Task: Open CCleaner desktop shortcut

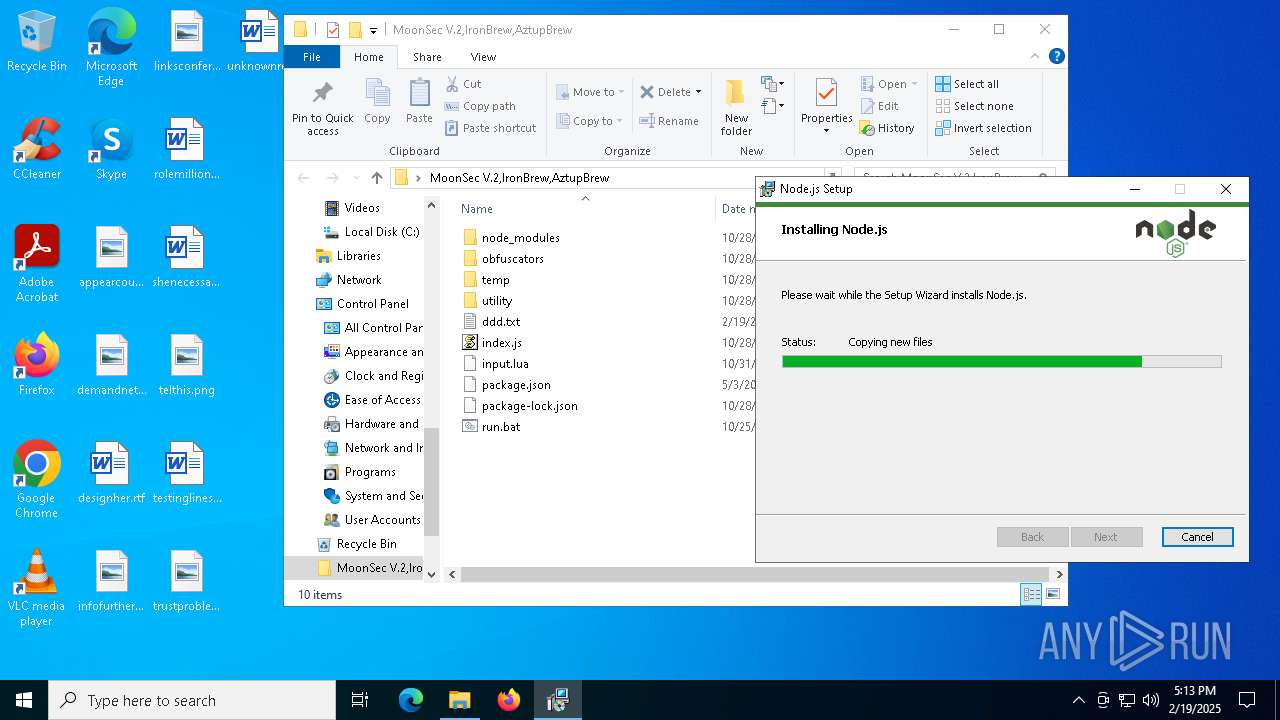Action: pos(37,150)
